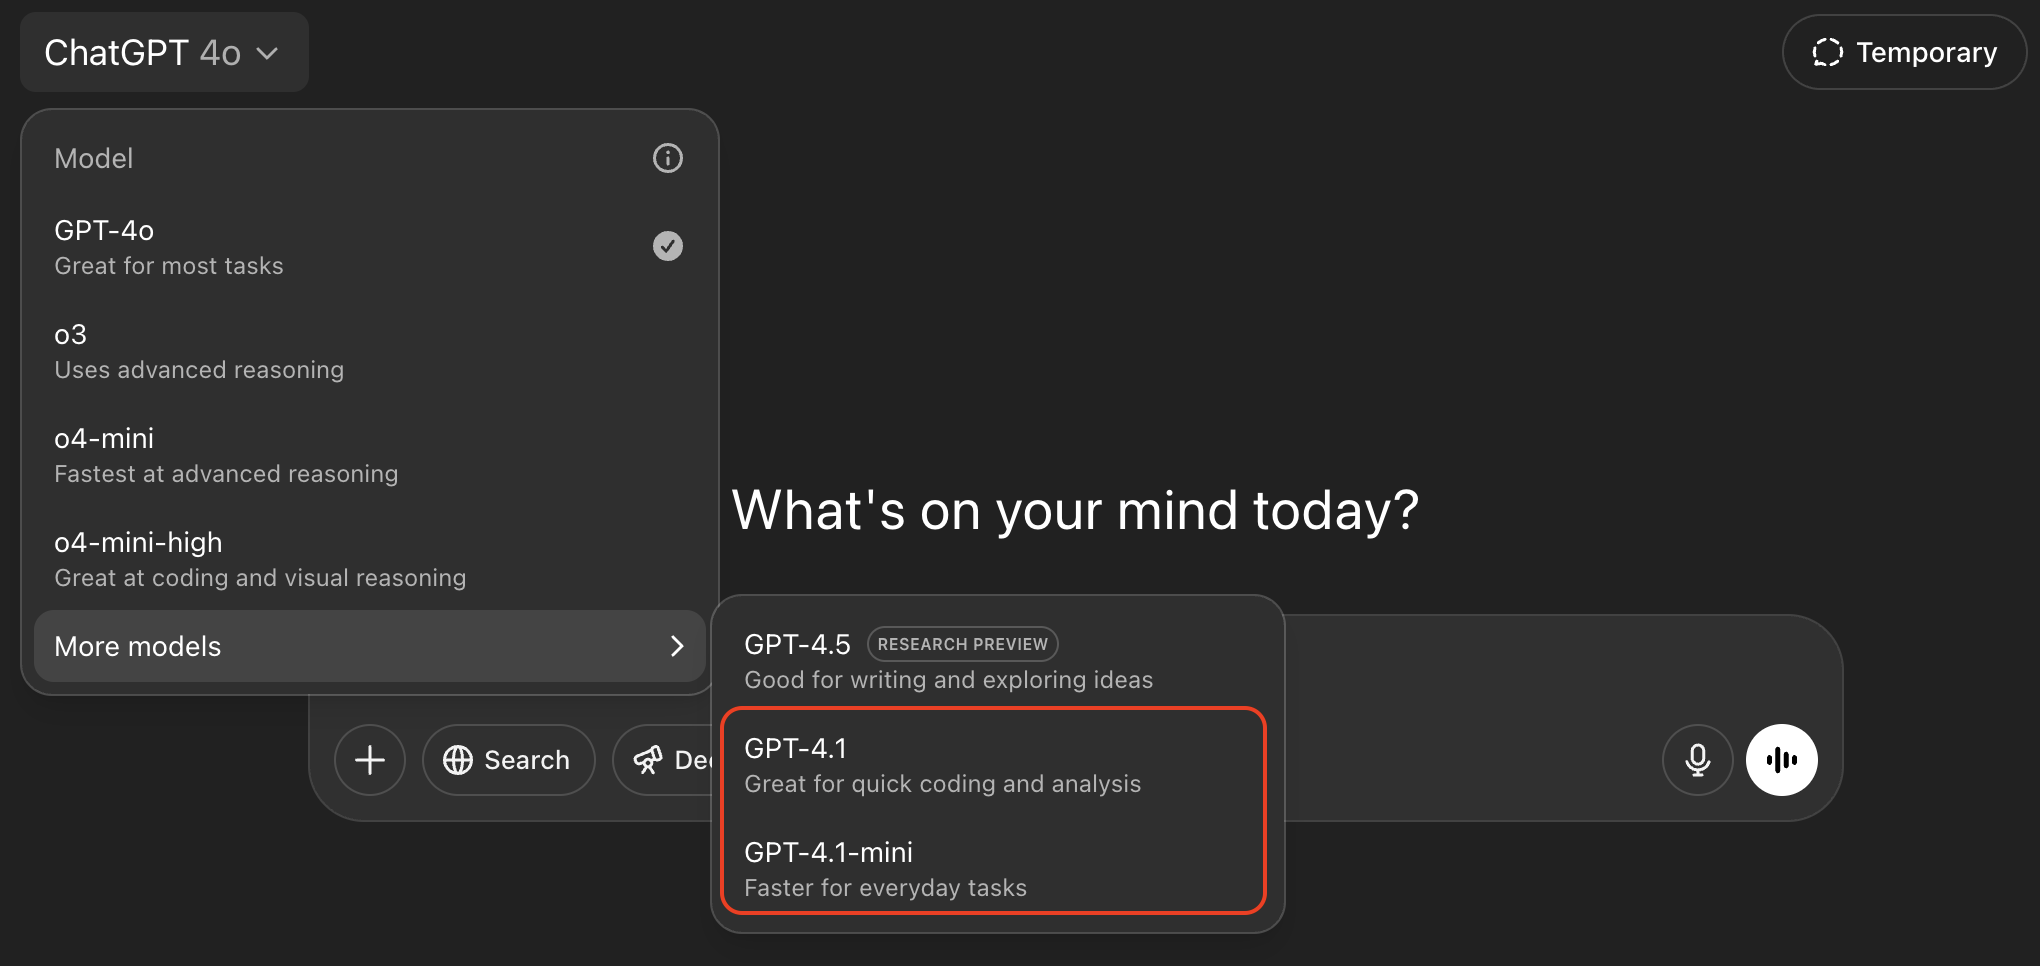The width and height of the screenshot is (2040, 966).
Task: Start voice mode with waveform icon
Action: (x=1782, y=760)
